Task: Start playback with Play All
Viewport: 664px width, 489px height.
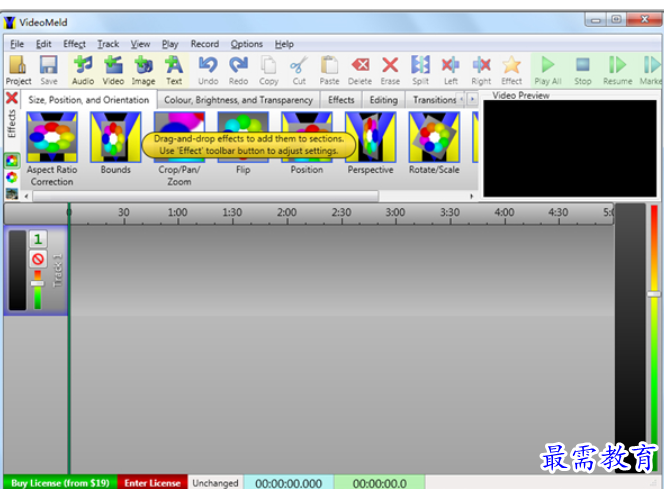Action: point(548,70)
